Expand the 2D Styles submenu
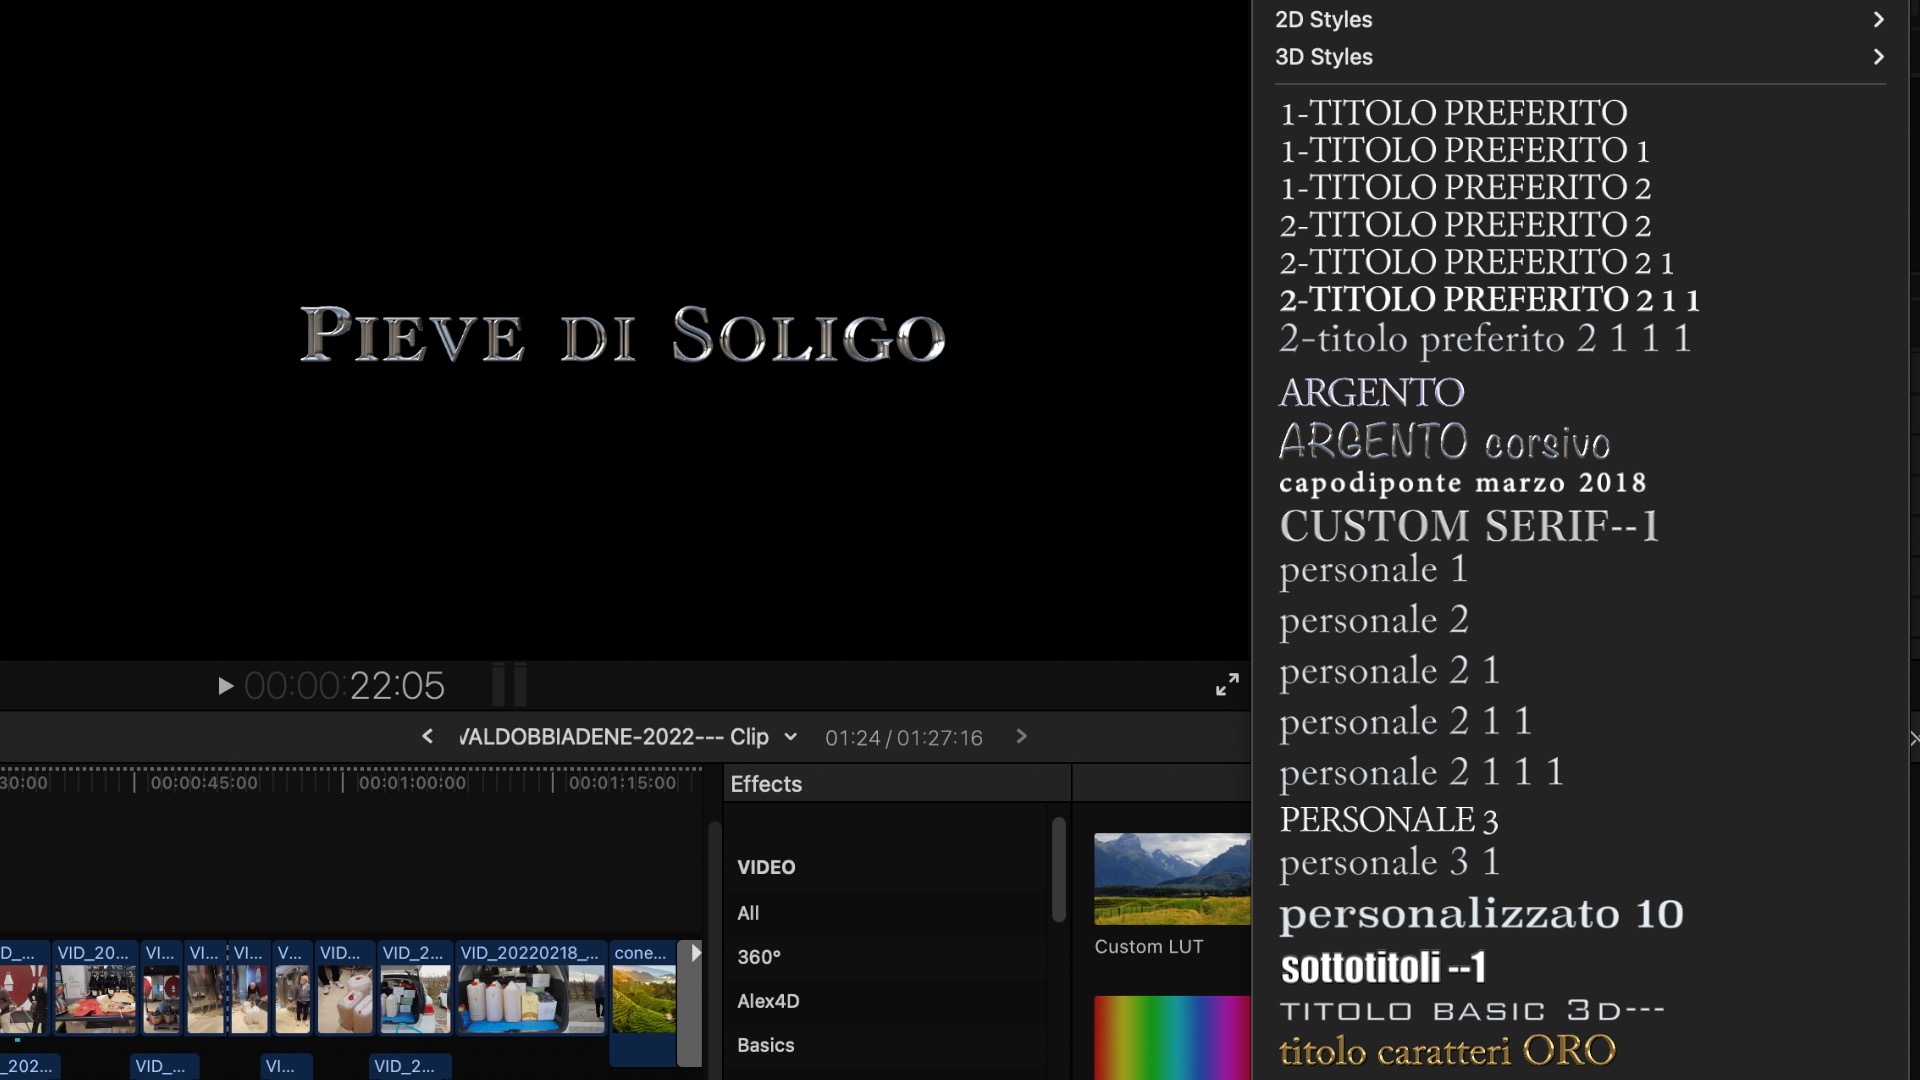The height and width of the screenshot is (1080, 1920). pos(1580,19)
